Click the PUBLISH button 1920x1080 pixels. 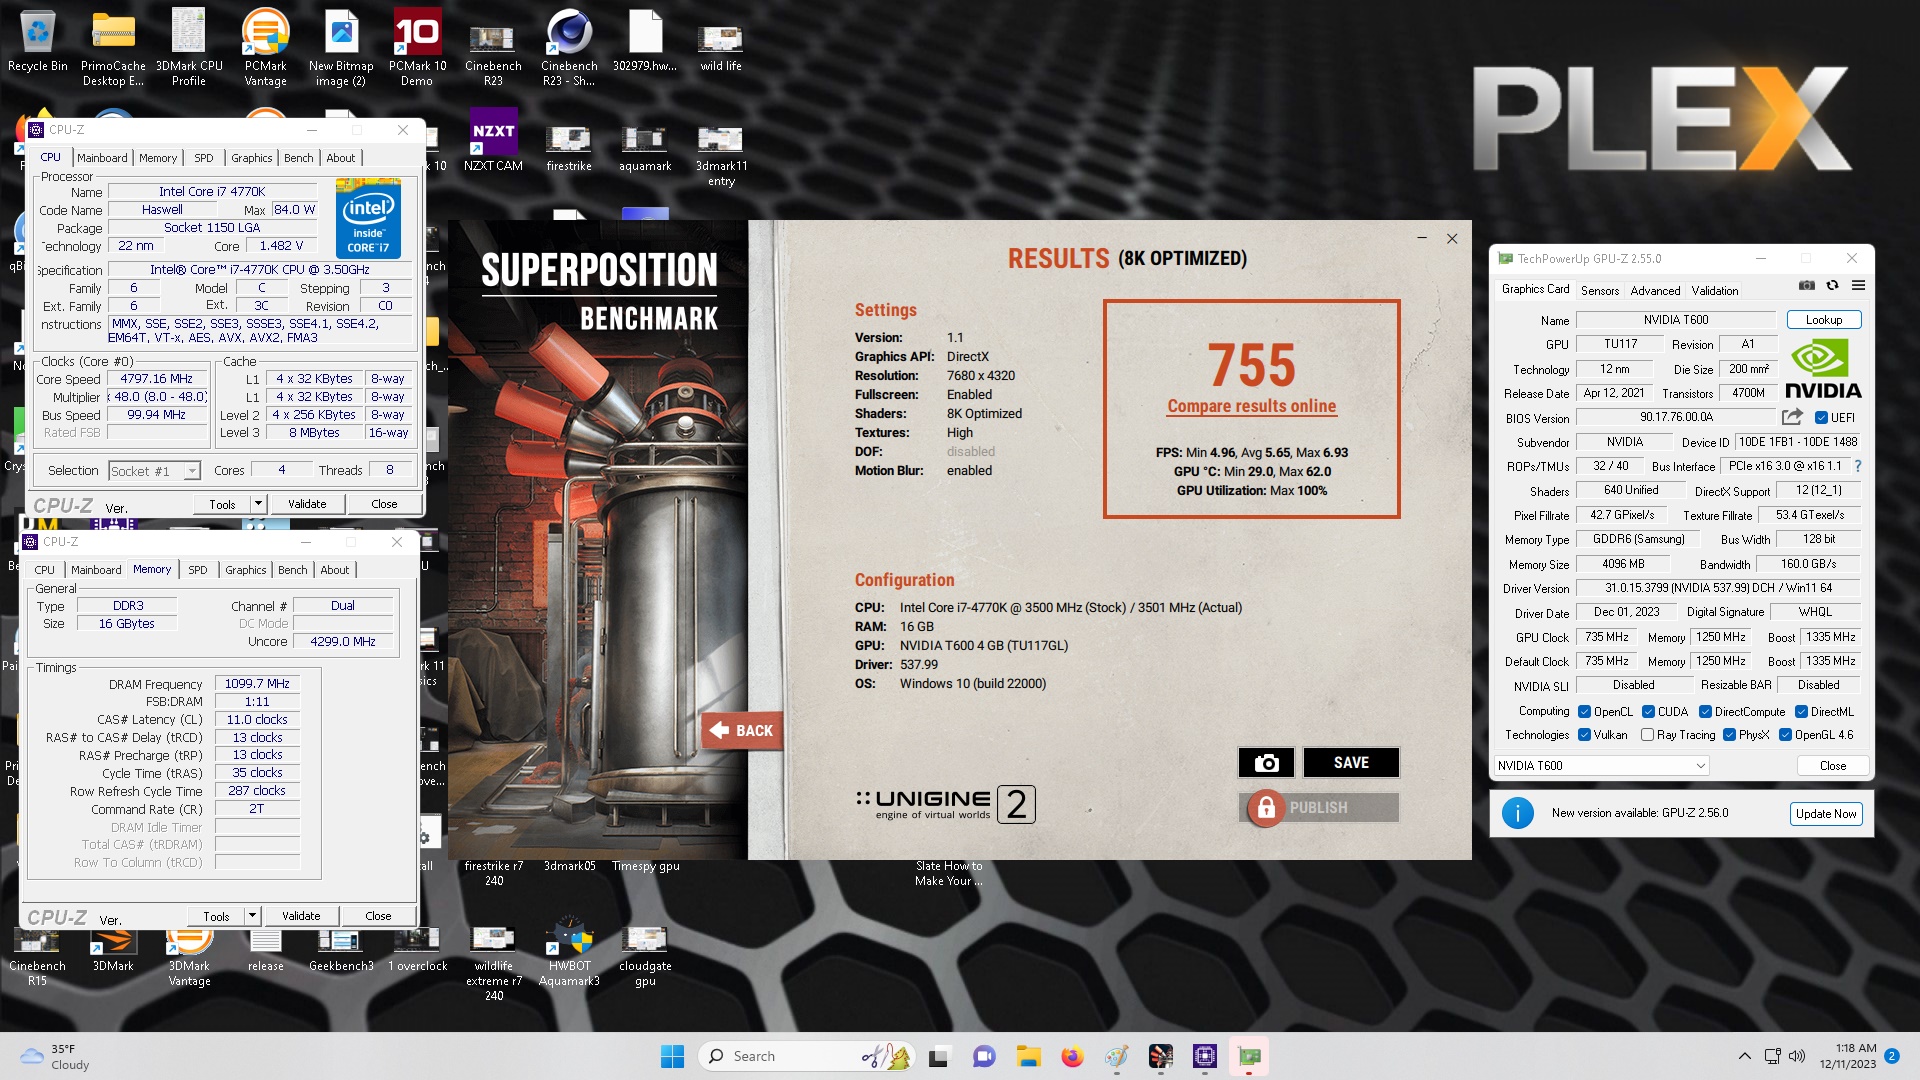[x=1319, y=808]
